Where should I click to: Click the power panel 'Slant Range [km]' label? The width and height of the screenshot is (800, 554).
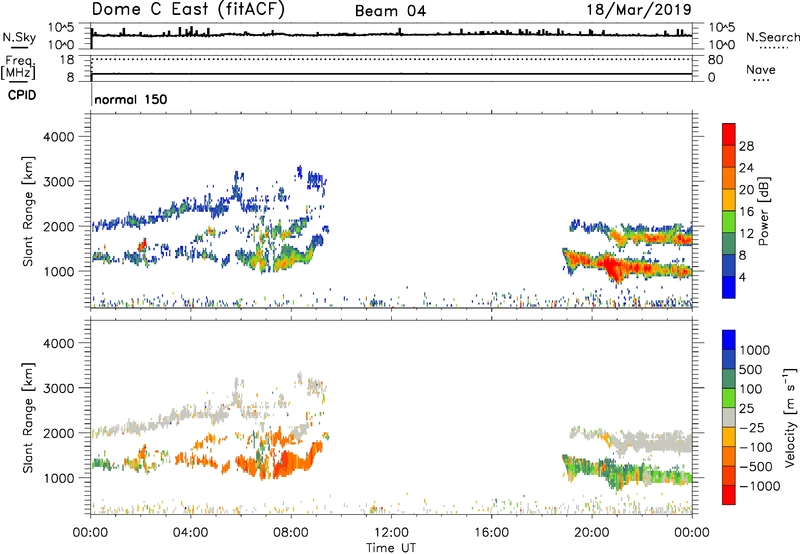tap(28, 211)
